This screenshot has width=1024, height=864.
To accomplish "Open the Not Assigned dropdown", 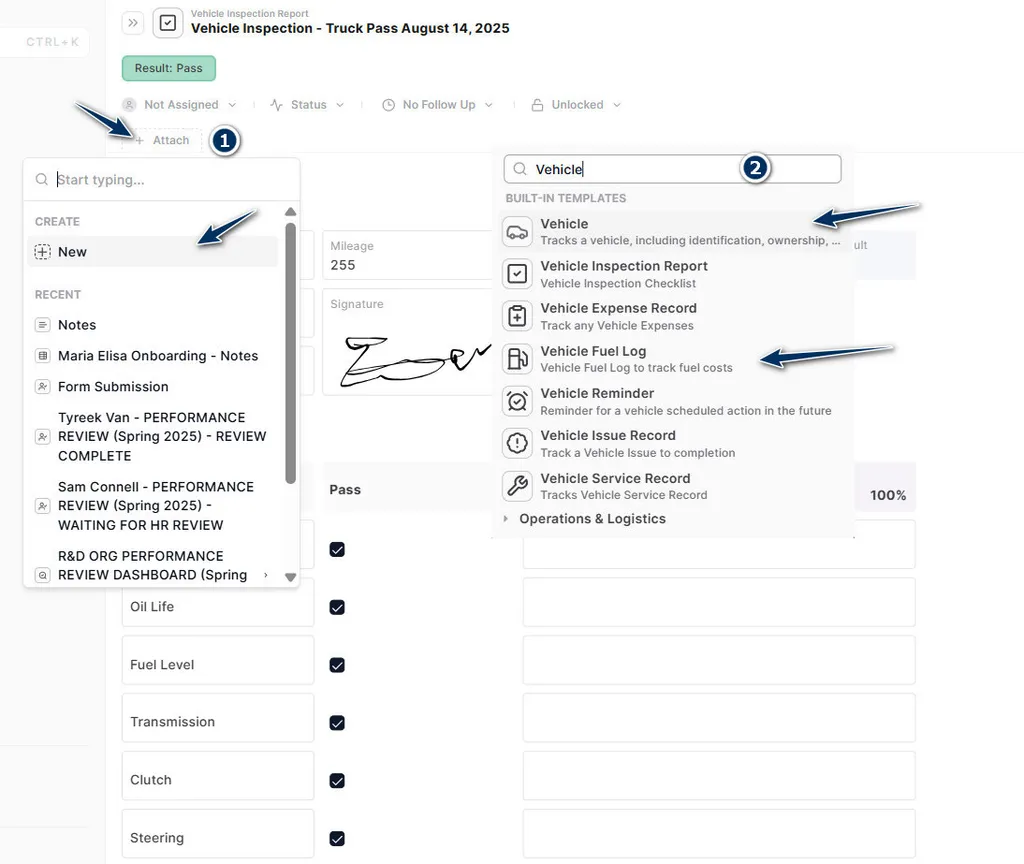I will pyautogui.click(x=179, y=105).
